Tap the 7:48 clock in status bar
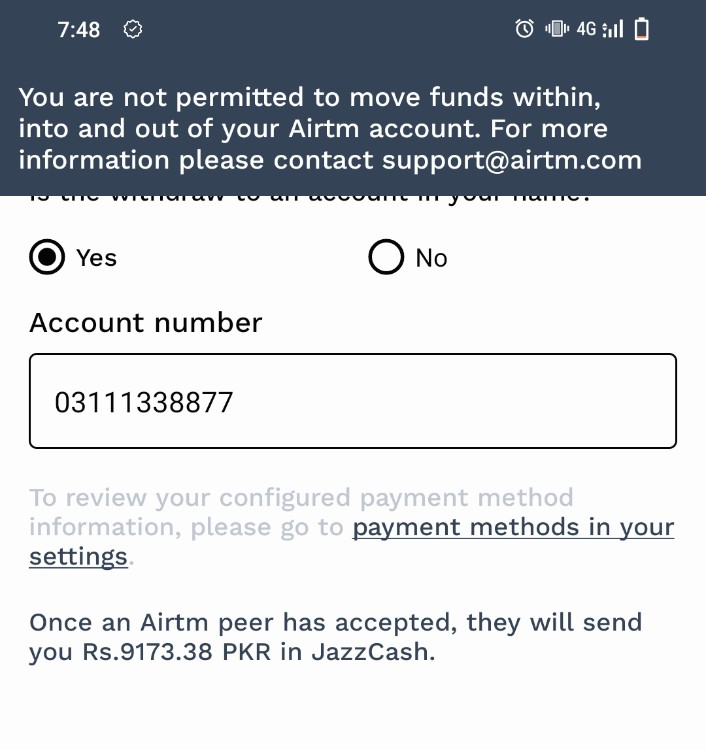 point(79,29)
